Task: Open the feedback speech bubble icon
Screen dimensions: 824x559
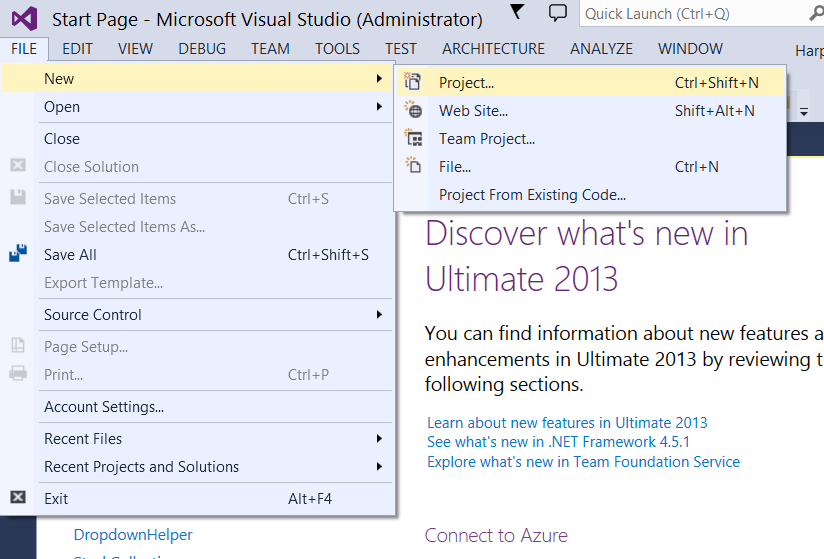Action: pyautogui.click(x=558, y=13)
